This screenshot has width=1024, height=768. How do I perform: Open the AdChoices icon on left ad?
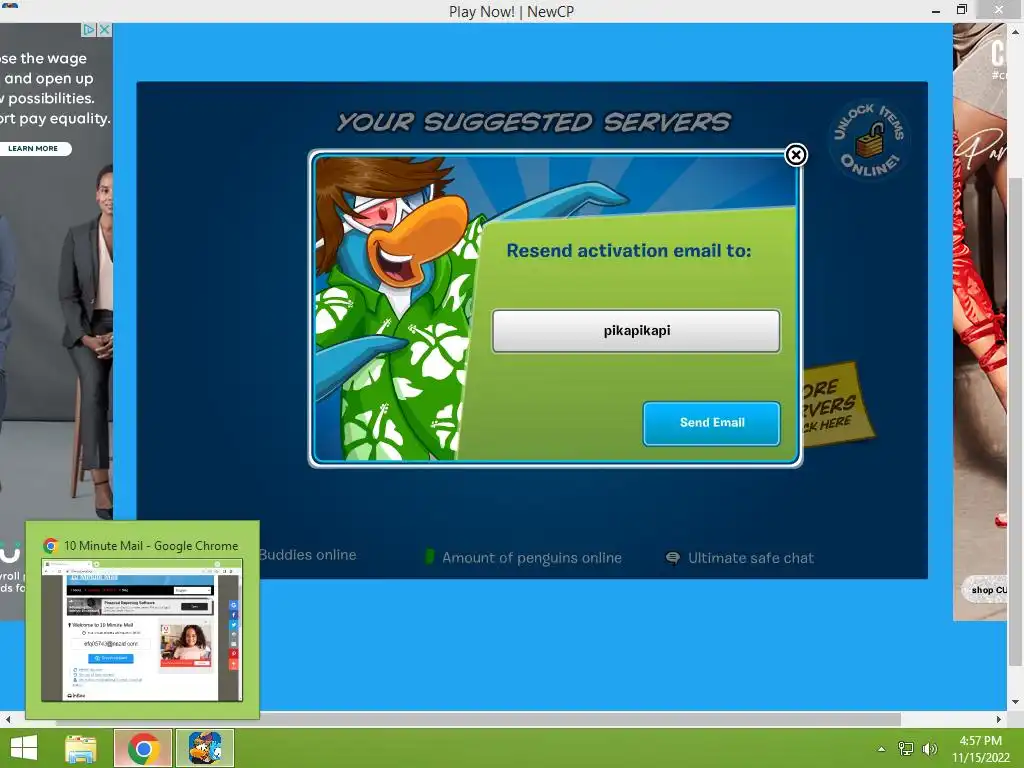(89, 29)
